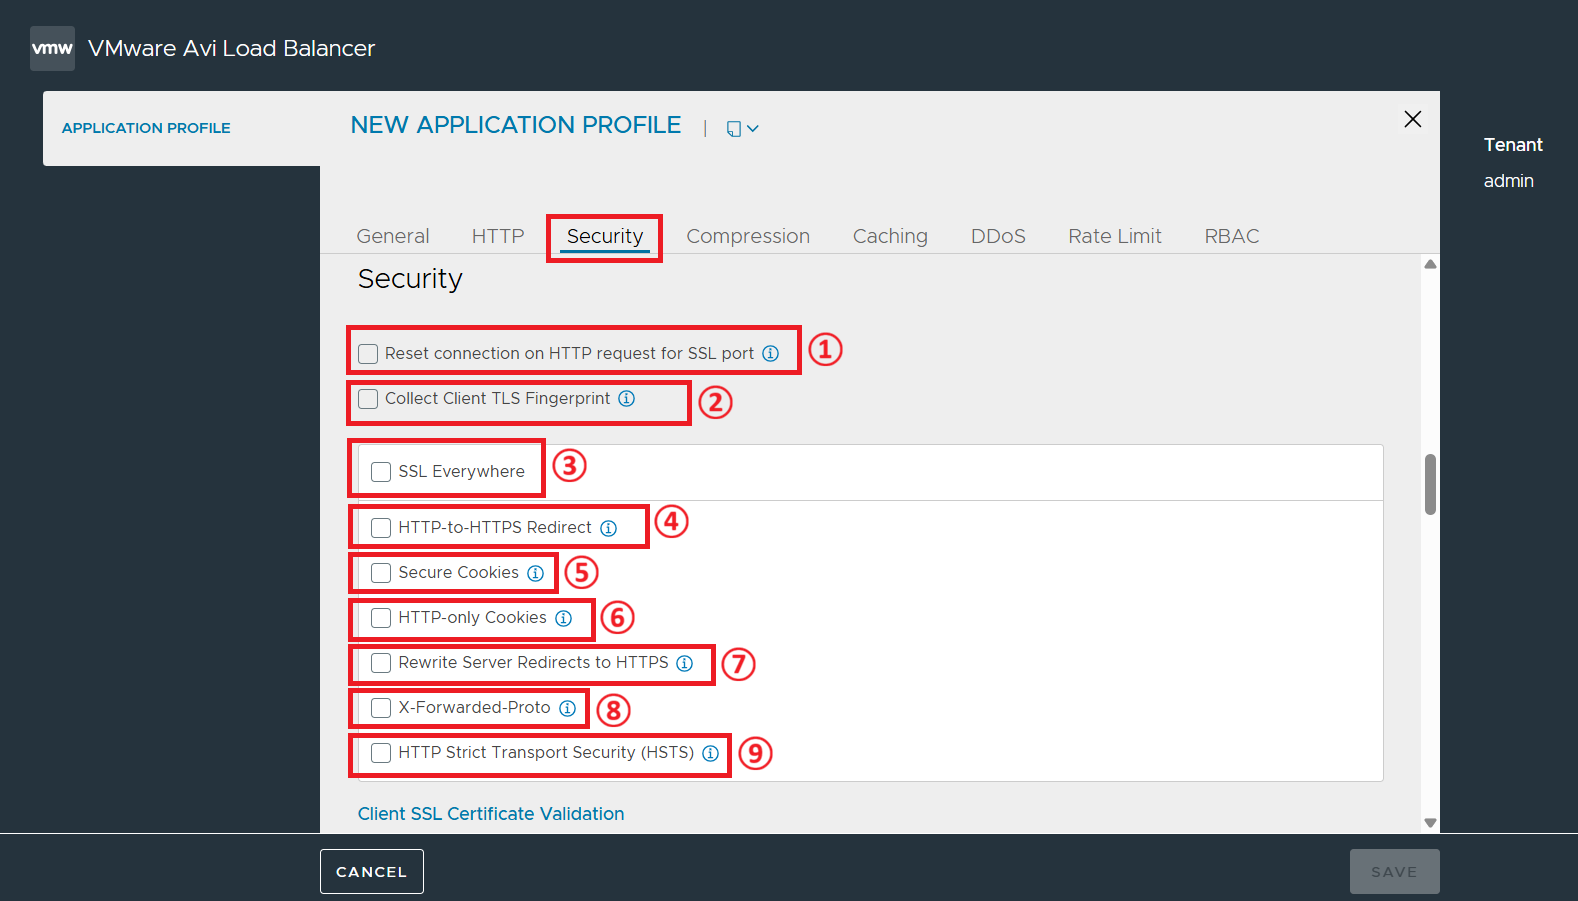
Task: Close the New Application Profile dialog
Action: [x=1412, y=119]
